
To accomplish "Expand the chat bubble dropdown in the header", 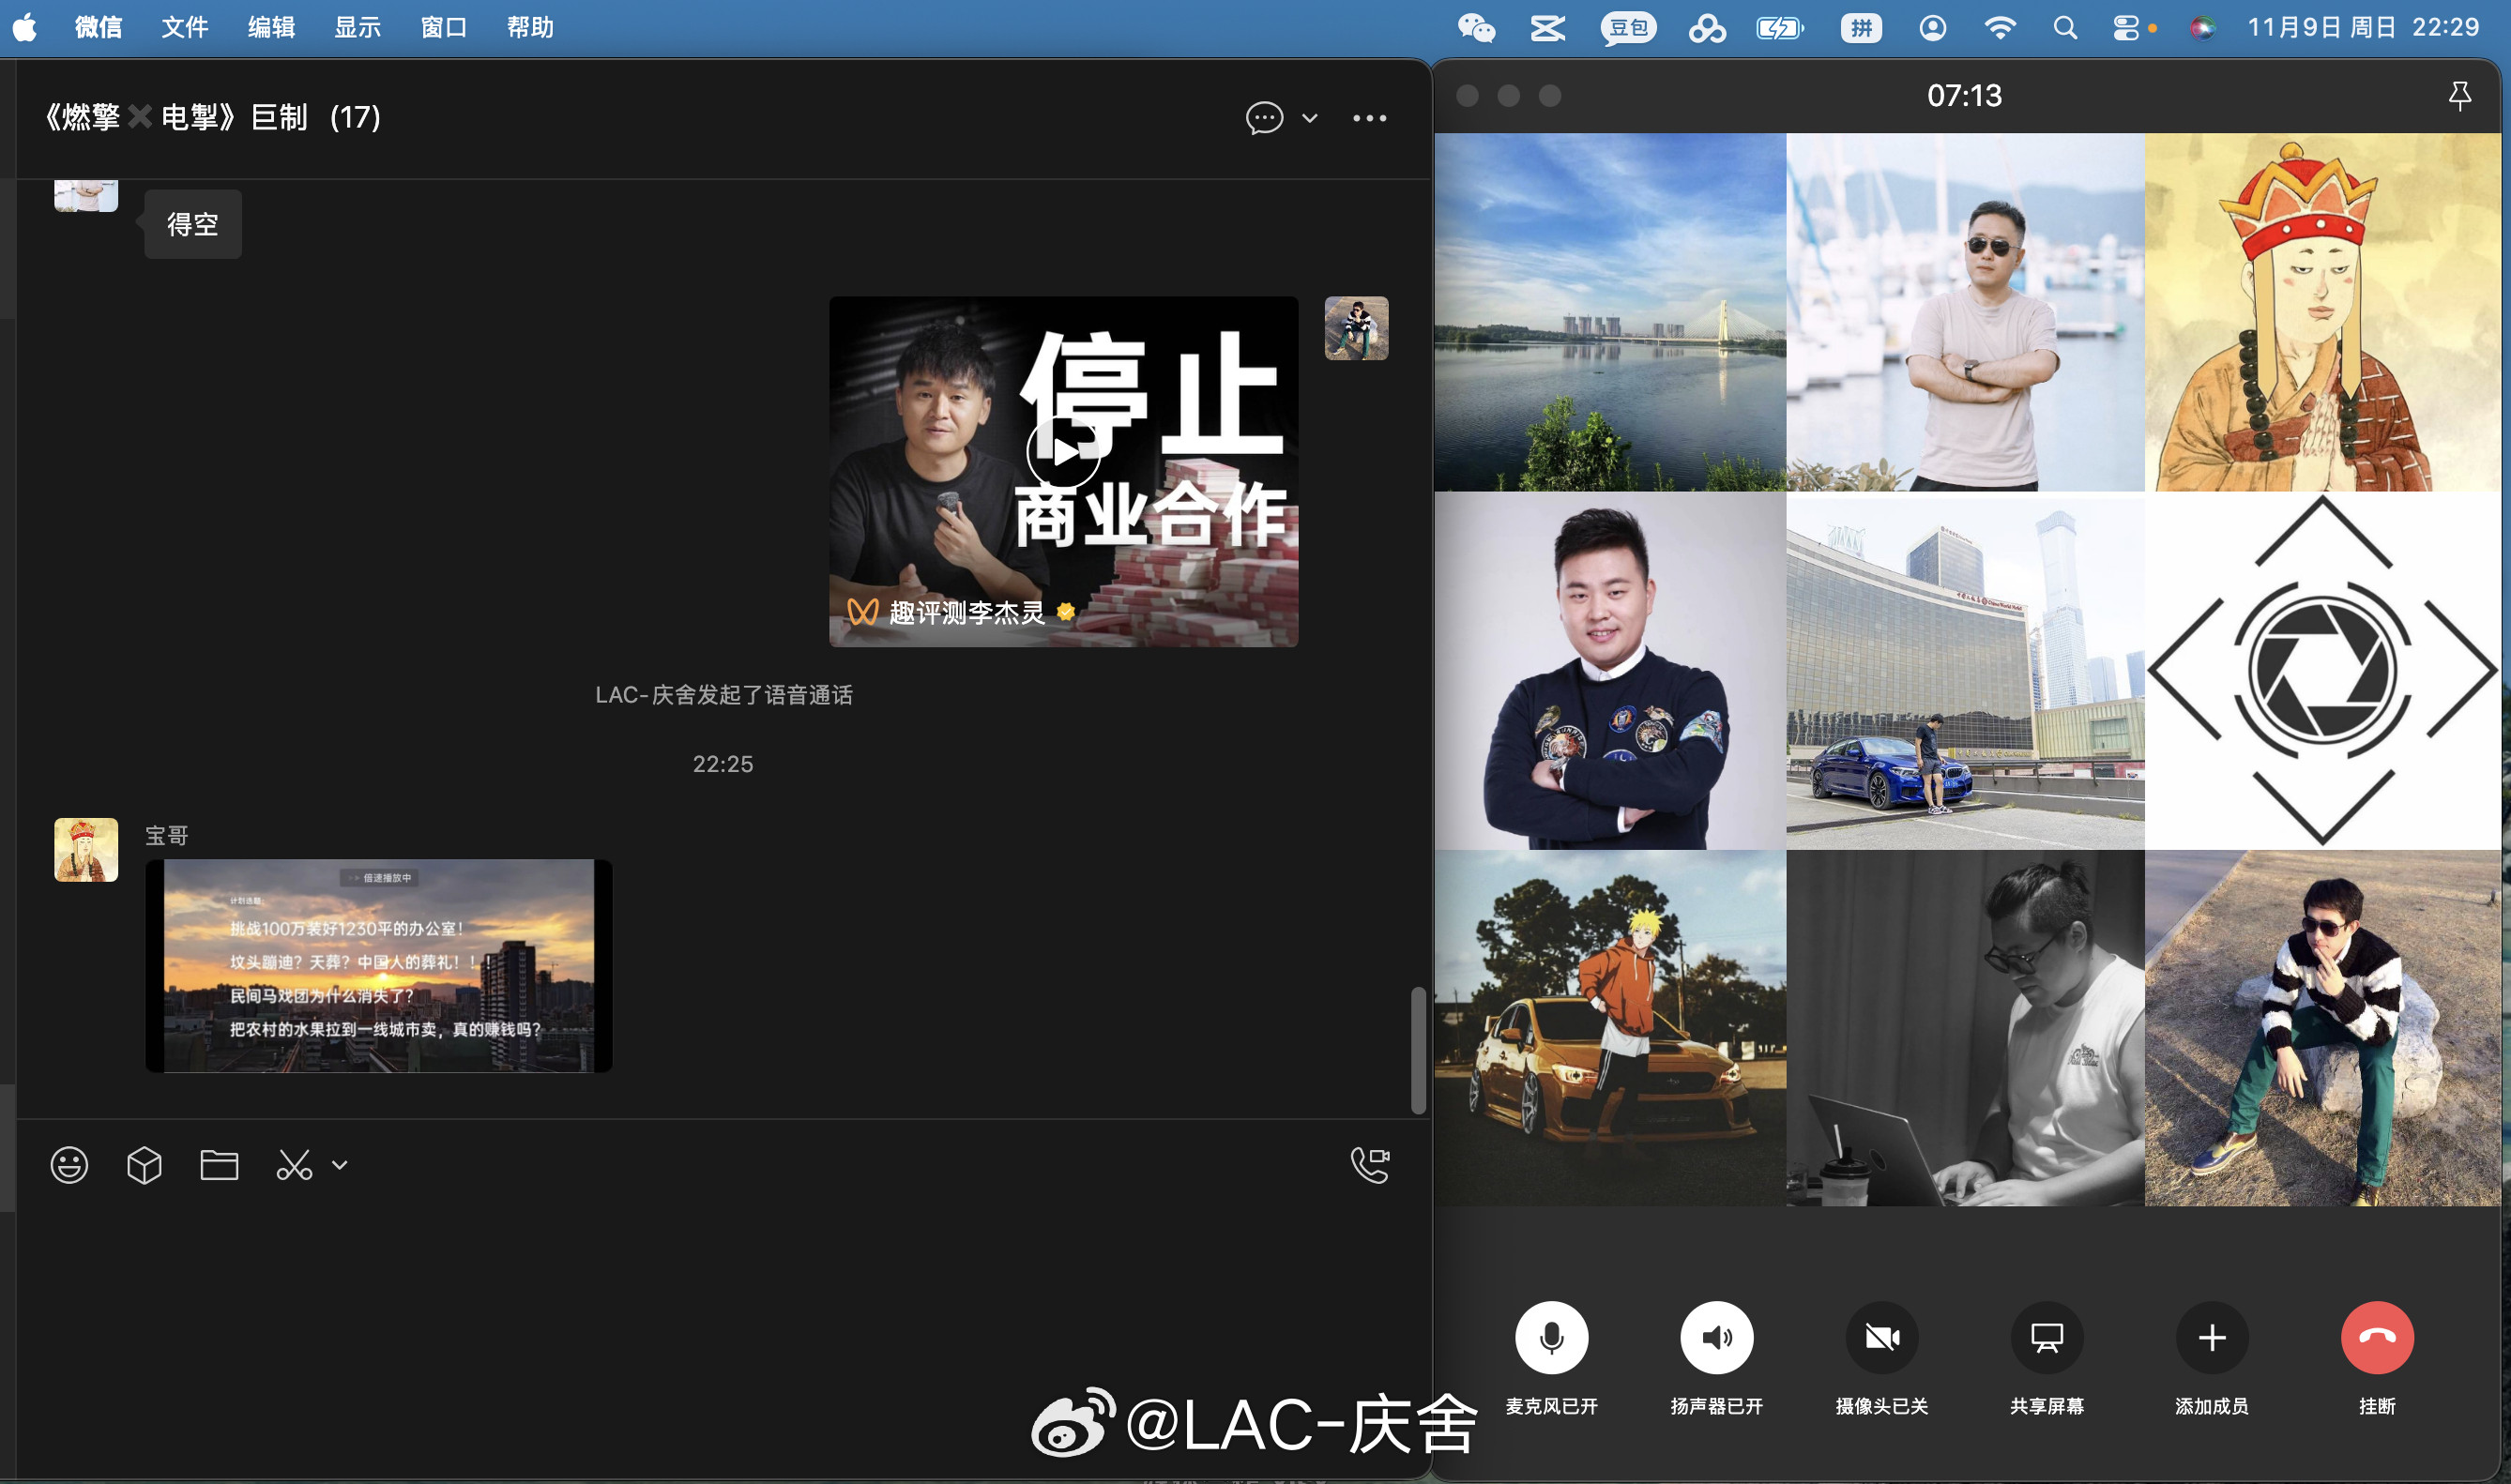I will point(1309,118).
